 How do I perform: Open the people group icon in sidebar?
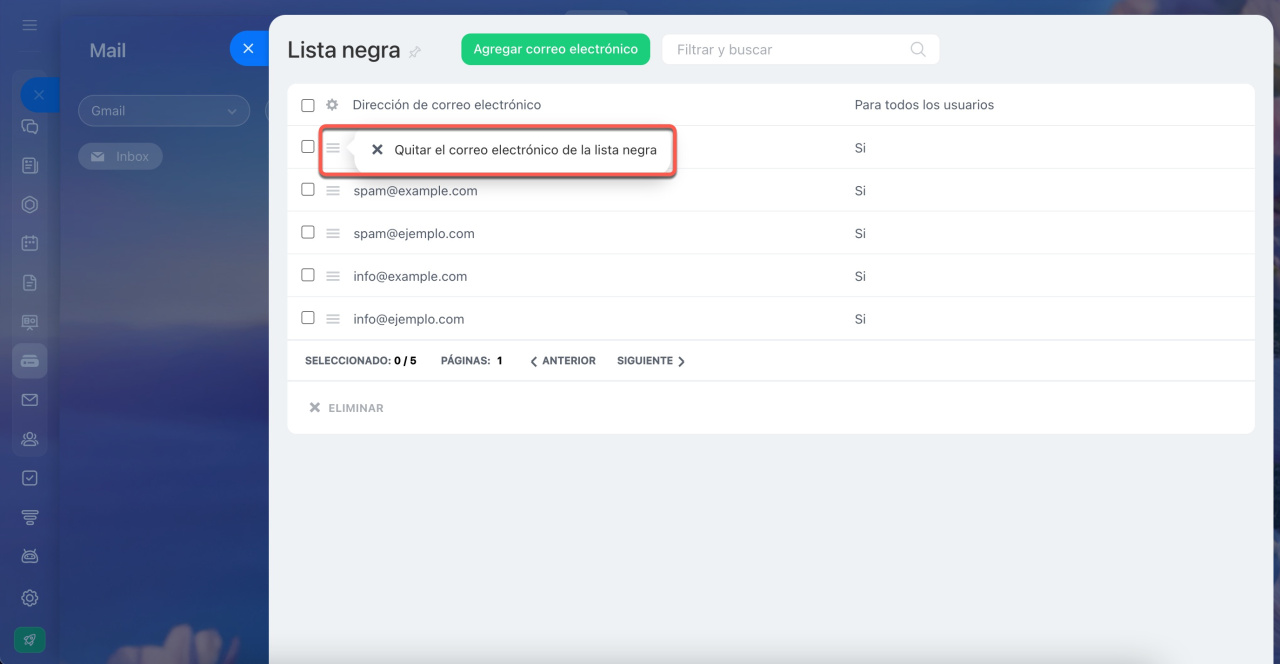coord(30,439)
